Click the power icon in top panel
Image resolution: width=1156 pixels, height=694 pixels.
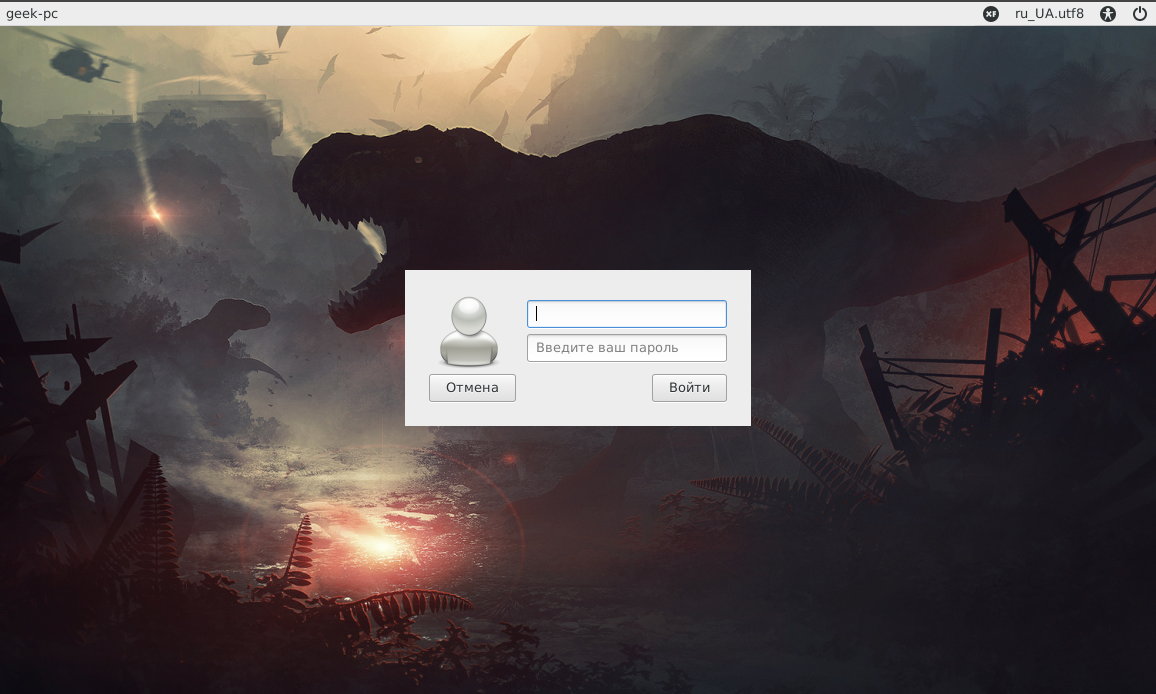1139,14
